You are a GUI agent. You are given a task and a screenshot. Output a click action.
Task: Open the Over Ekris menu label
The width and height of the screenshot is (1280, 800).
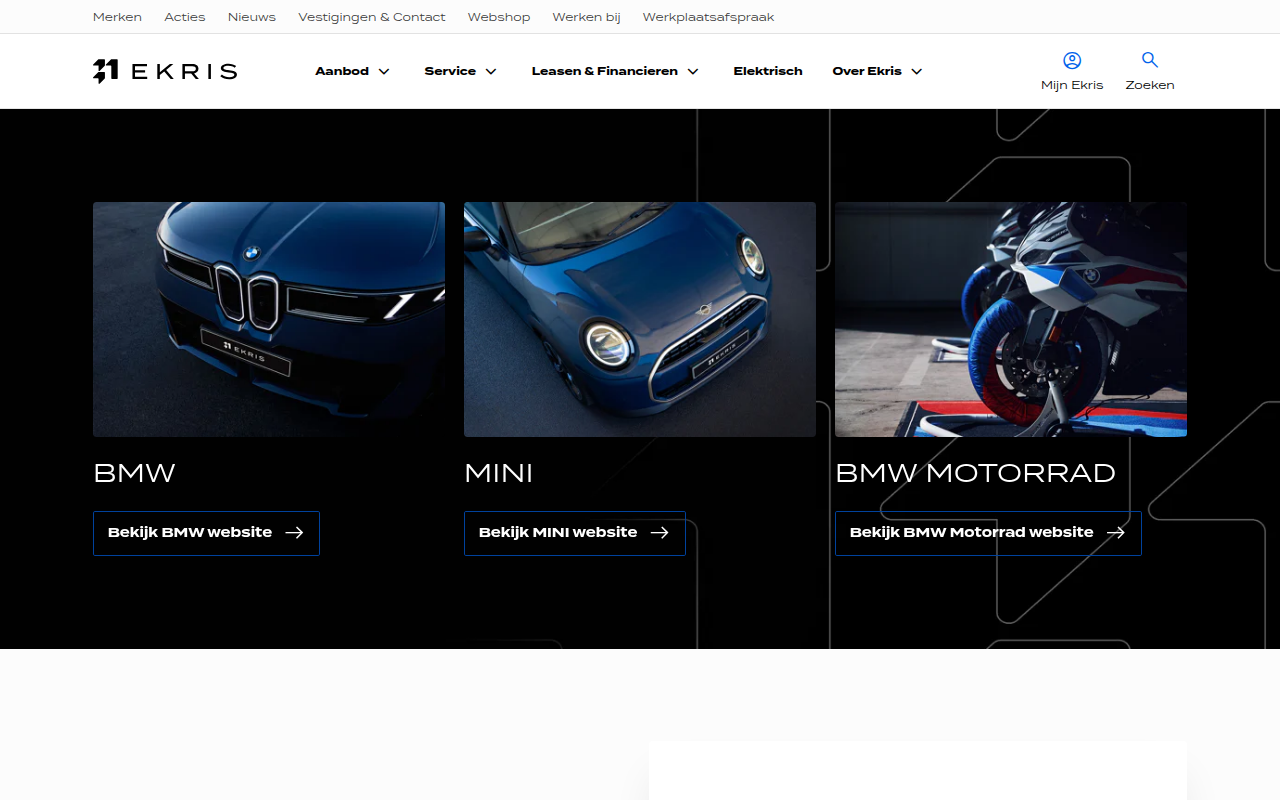pos(867,71)
